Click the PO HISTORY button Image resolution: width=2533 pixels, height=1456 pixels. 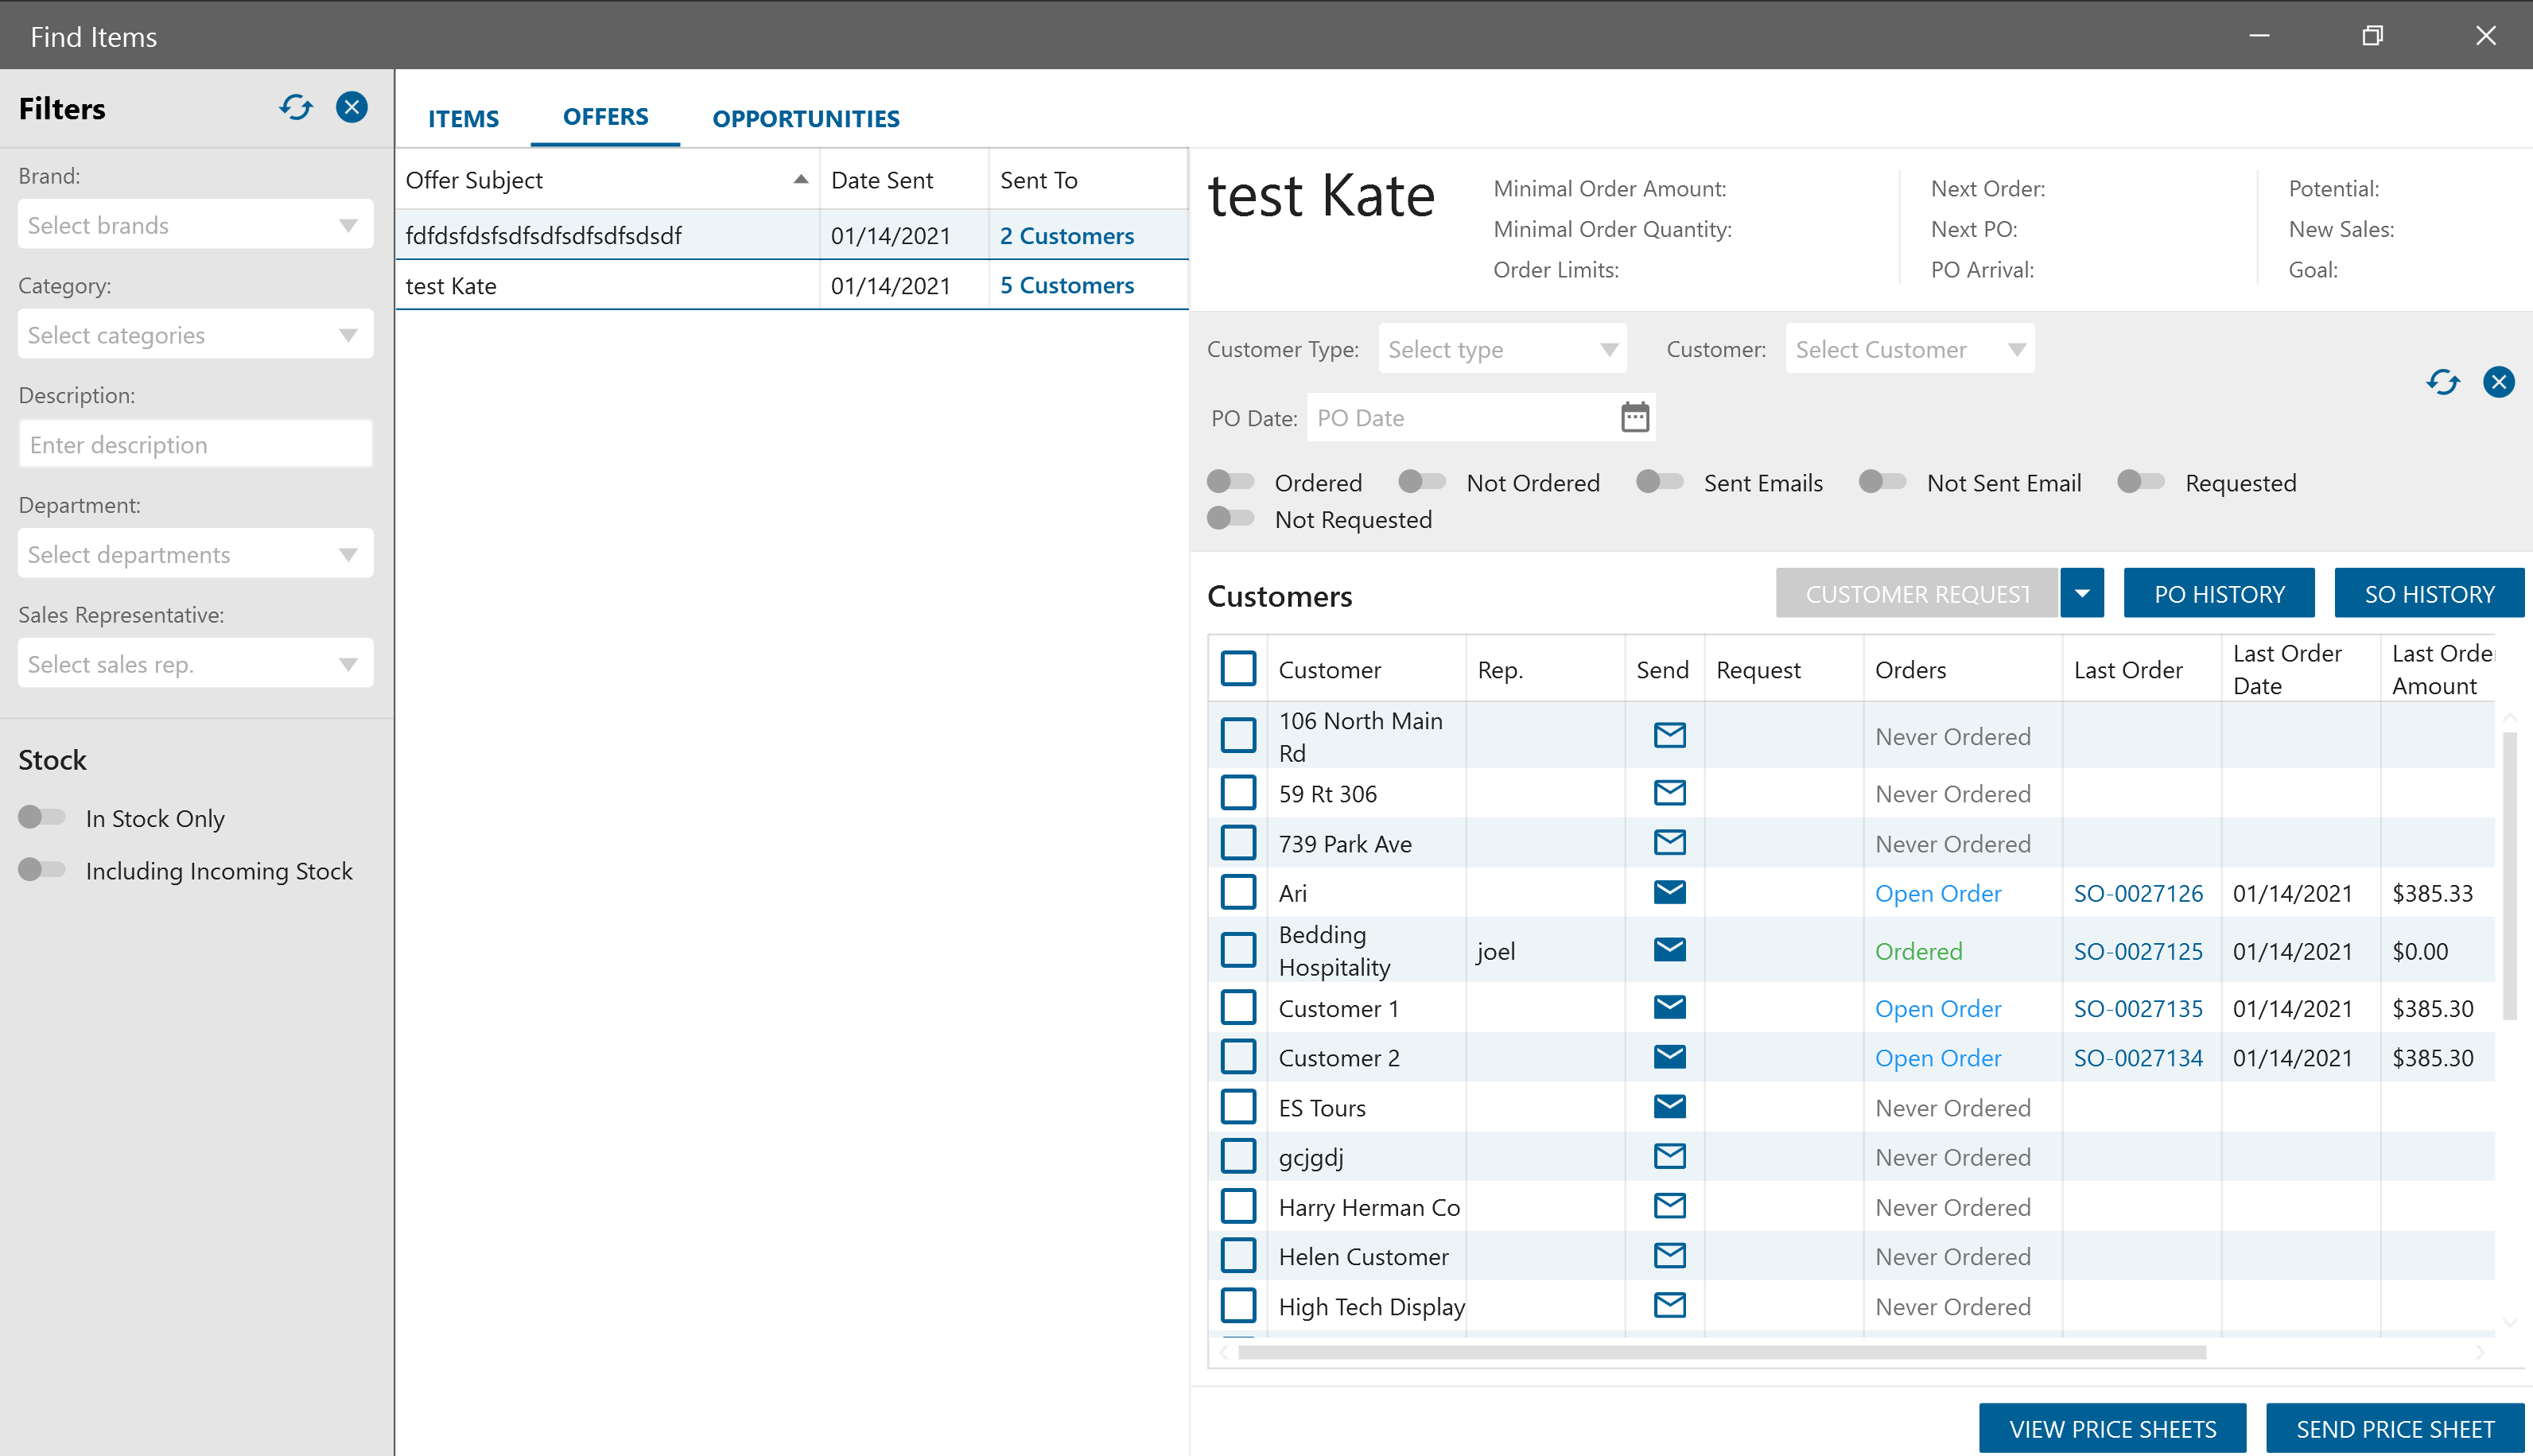pyautogui.click(x=2218, y=594)
